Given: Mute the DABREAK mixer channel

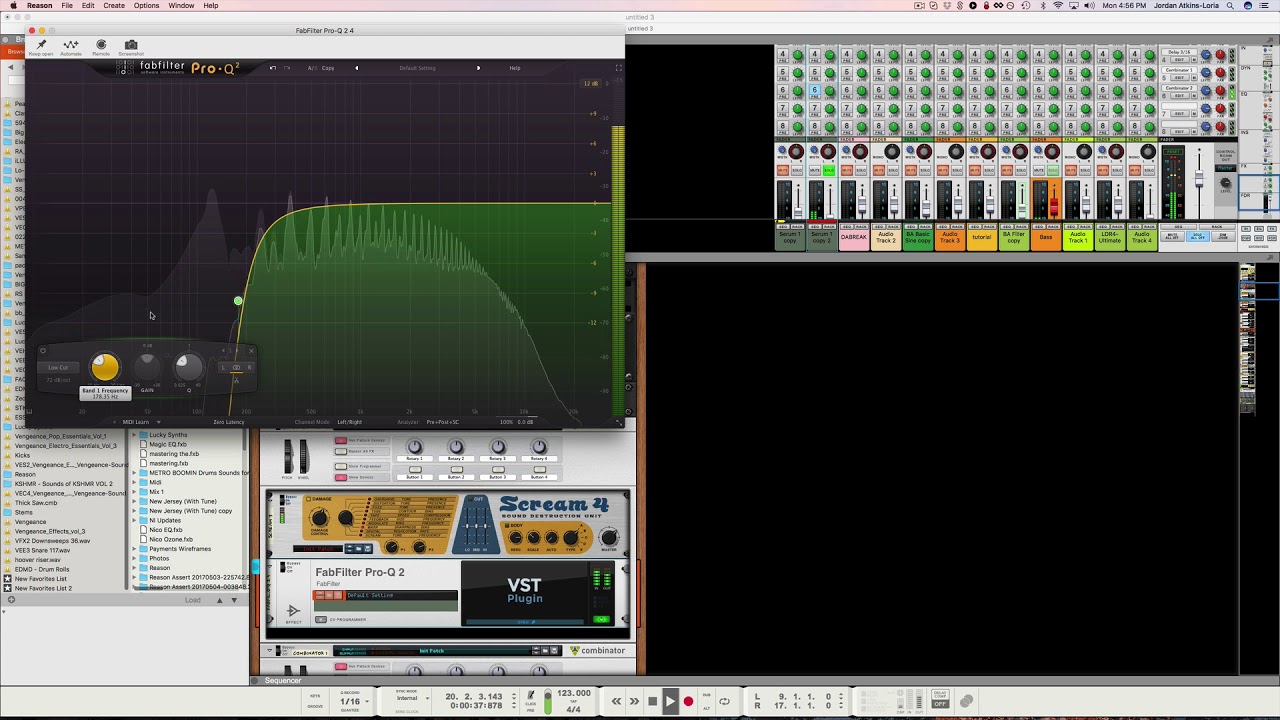Looking at the screenshot, I should [846, 171].
